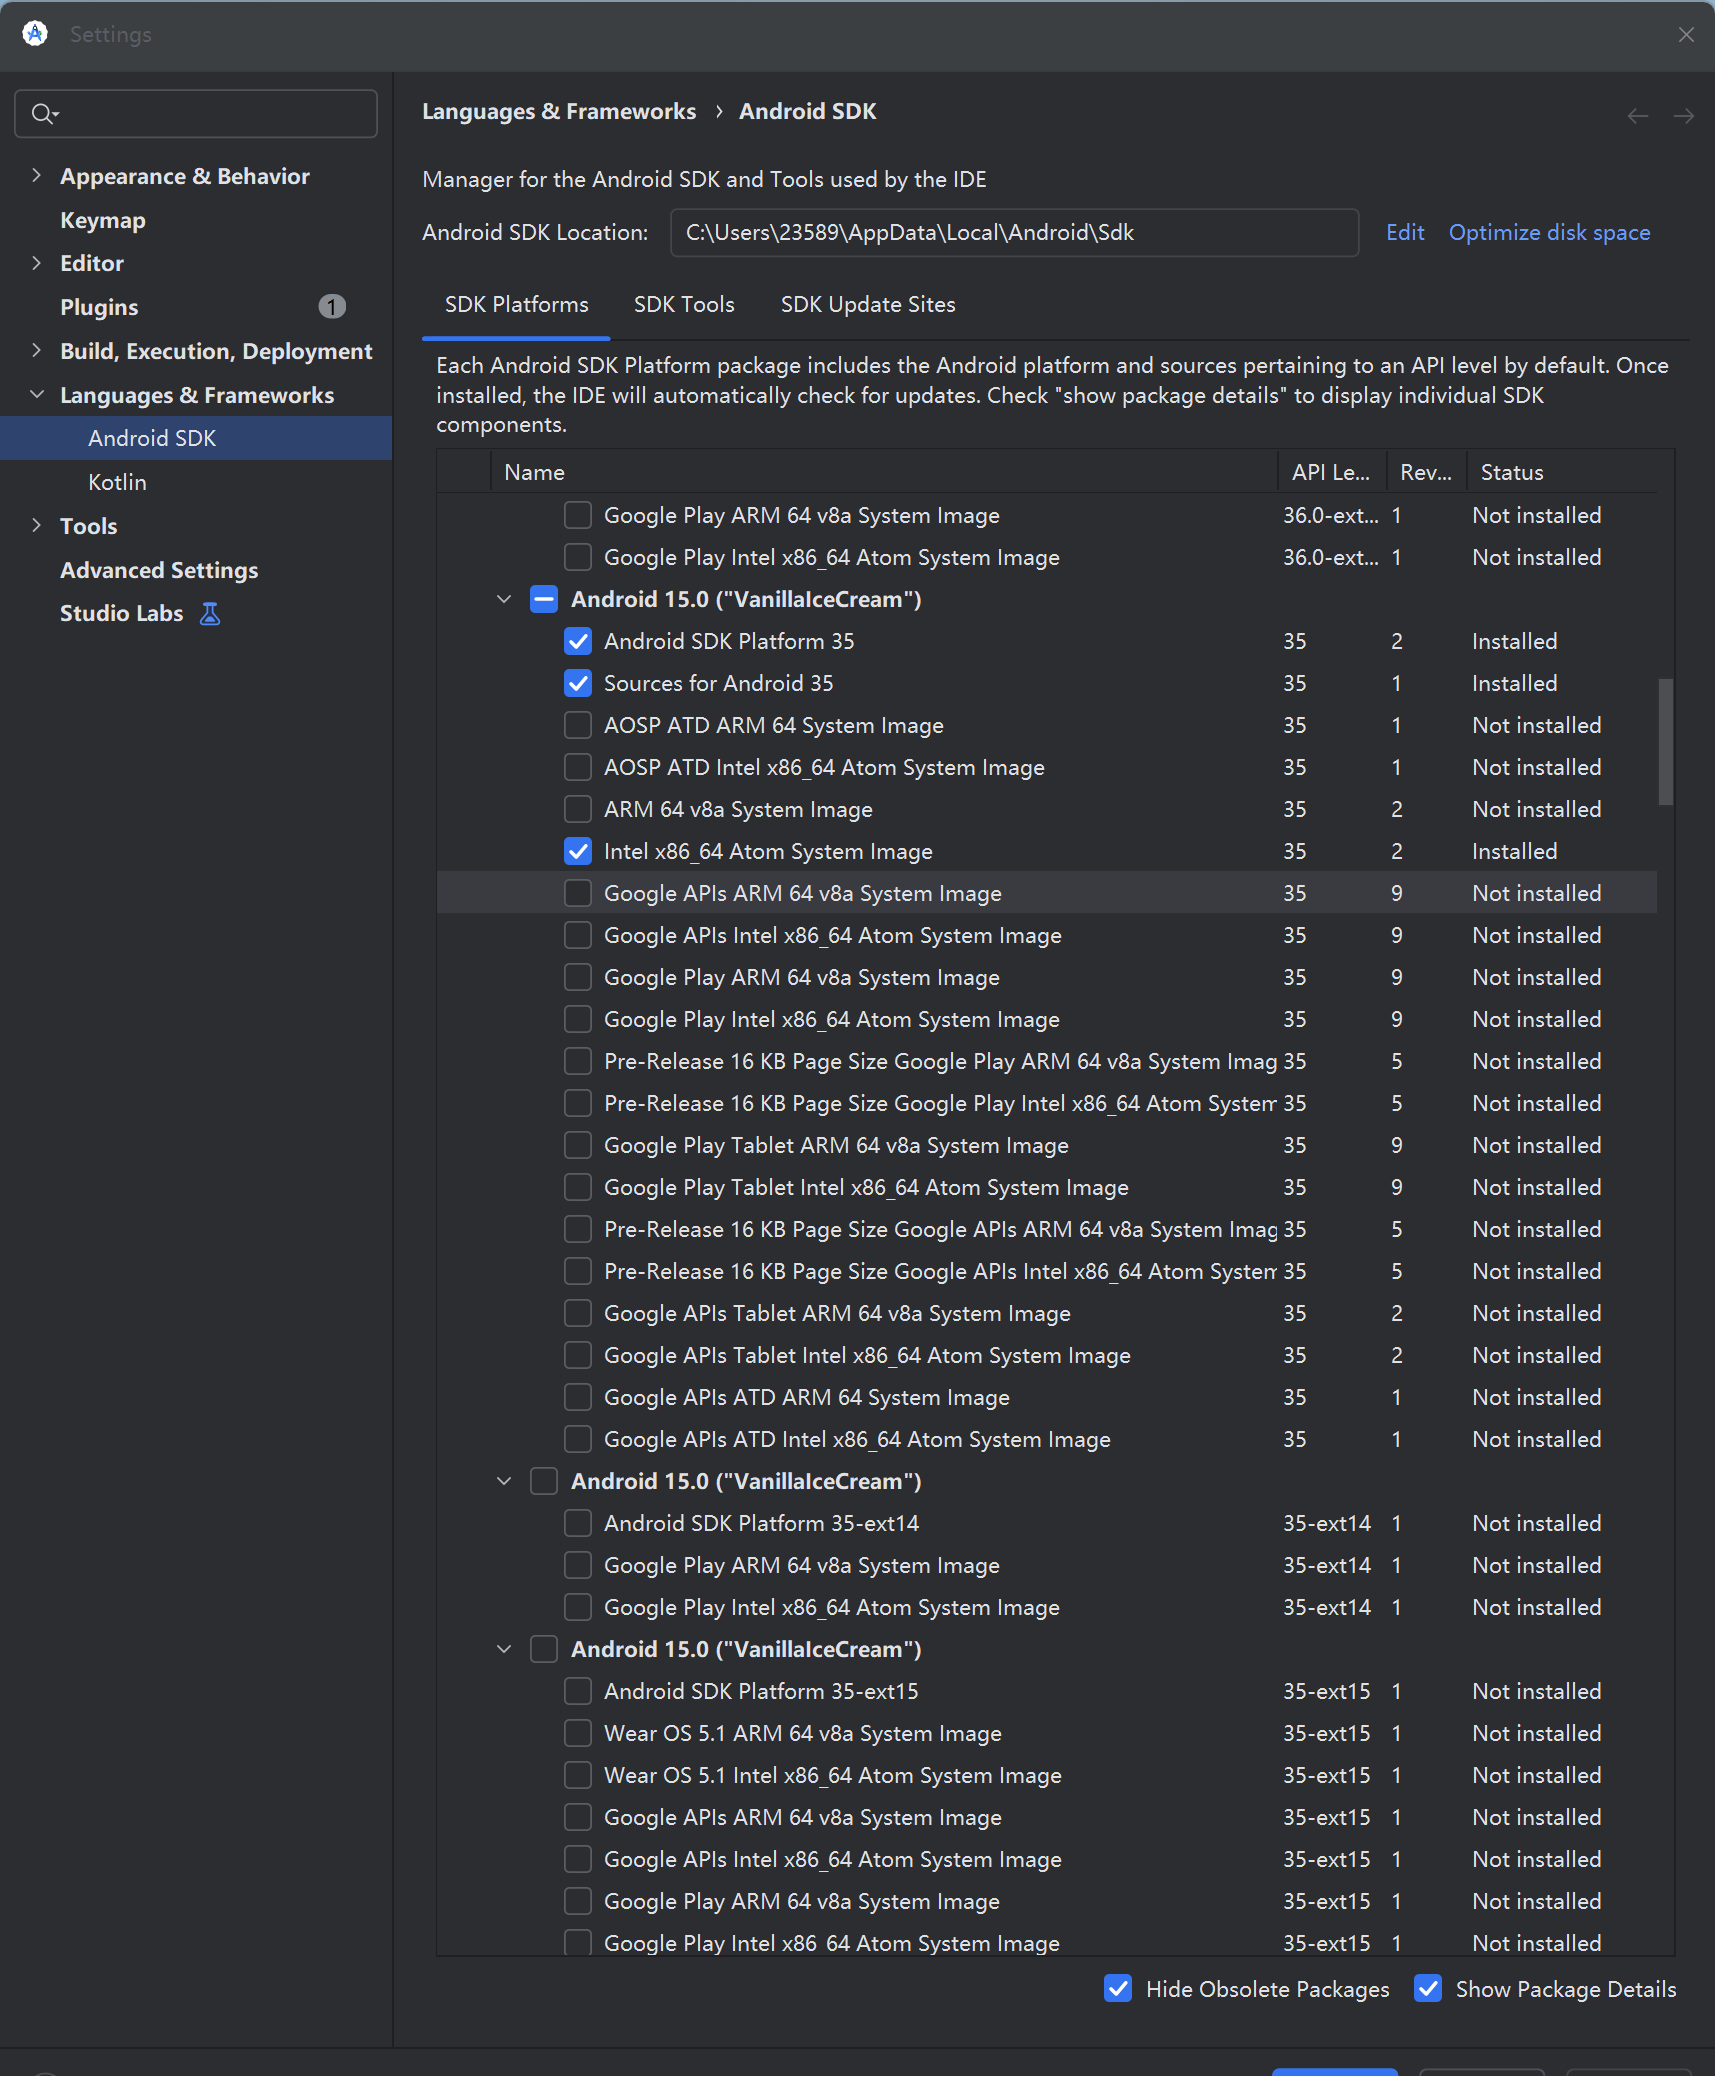1715x2076 pixels.
Task: Sort by the API Level column header
Action: (1332, 472)
